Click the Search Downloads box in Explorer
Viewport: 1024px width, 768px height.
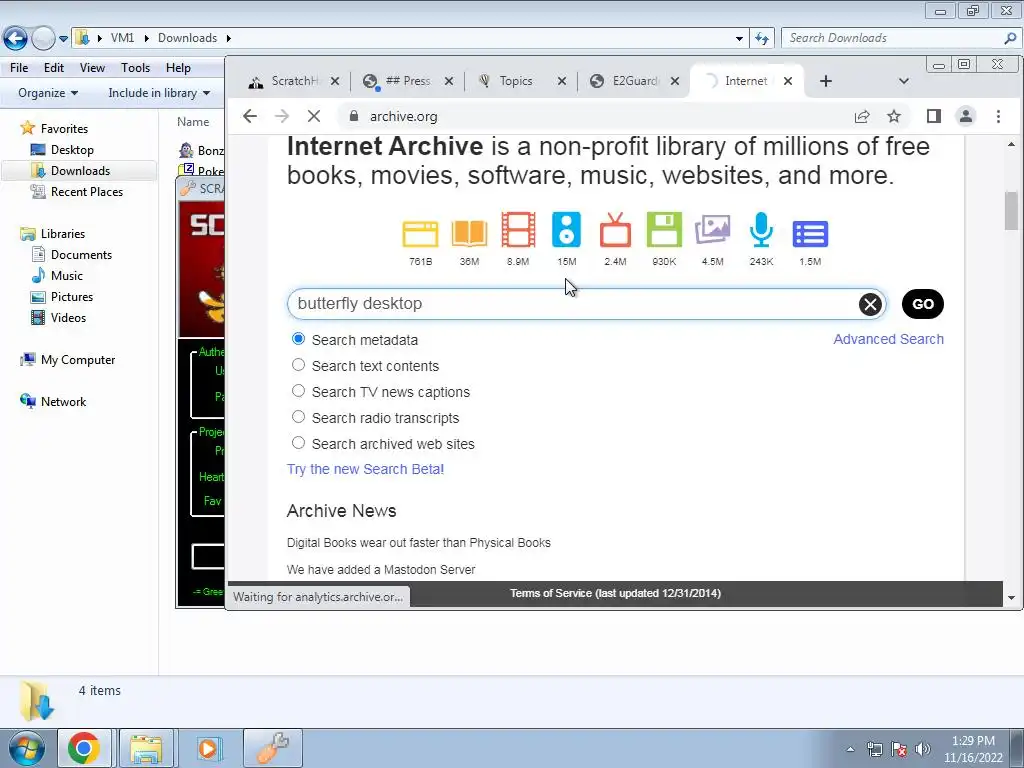click(901, 38)
